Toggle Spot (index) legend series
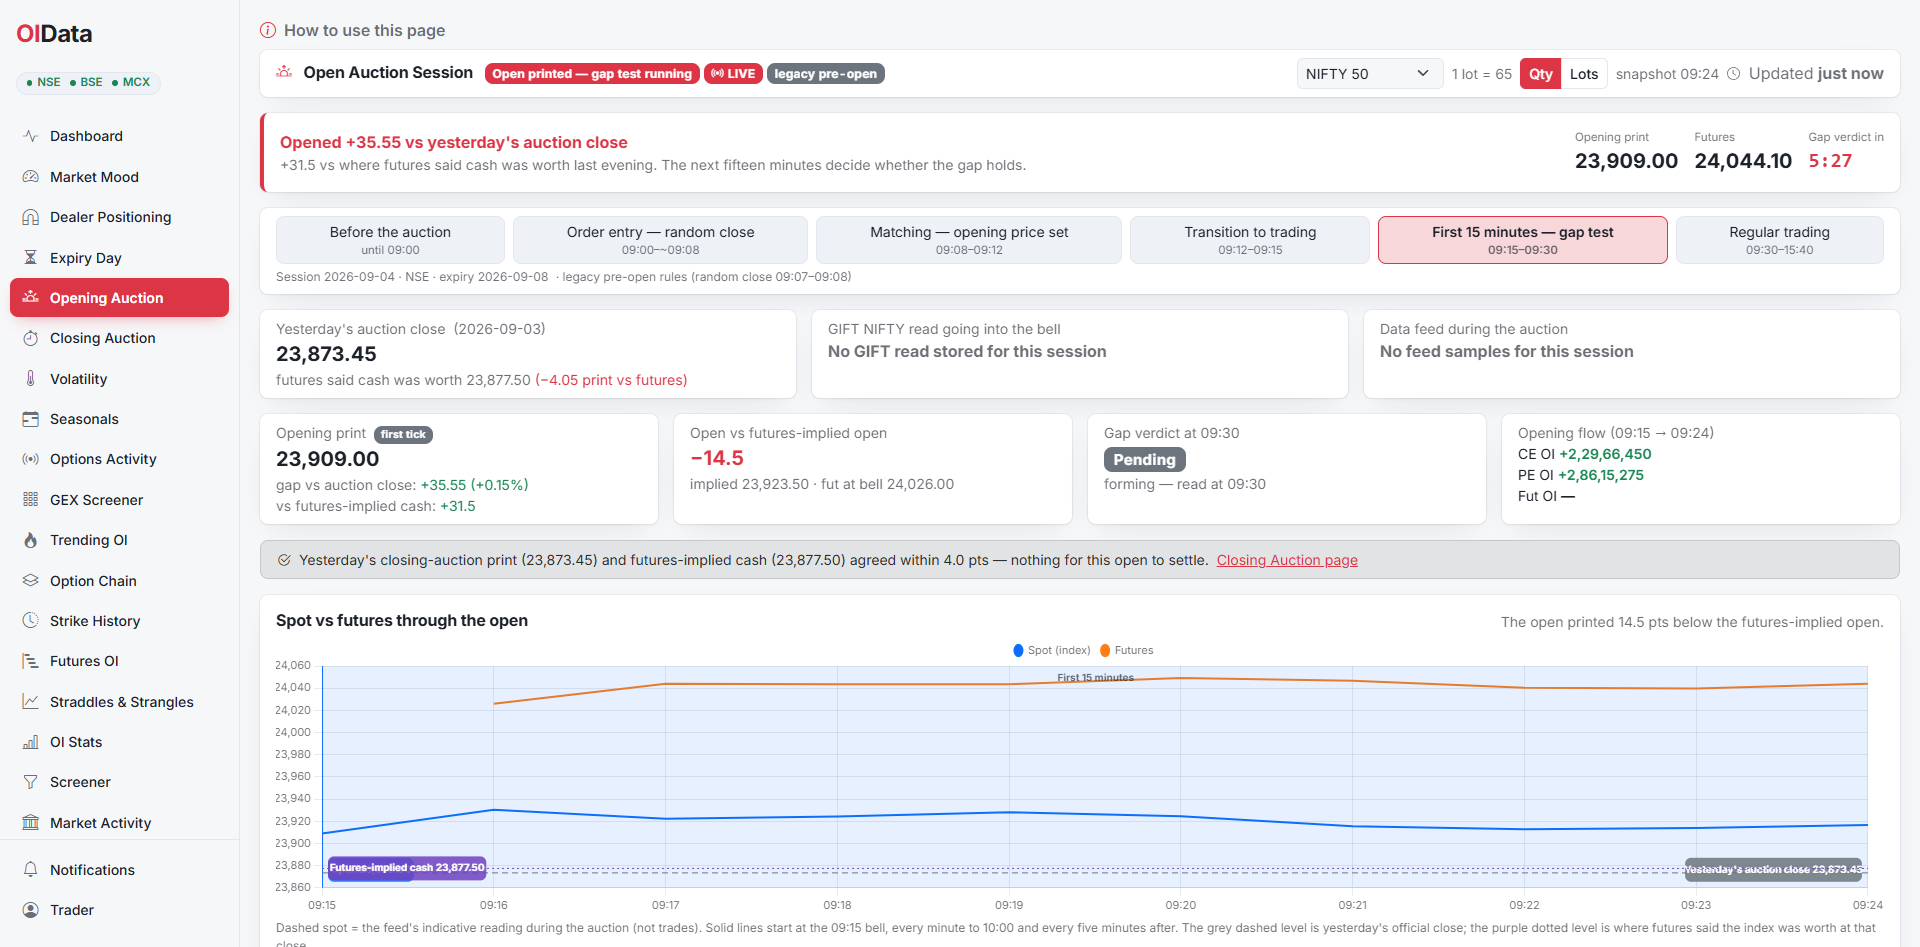This screenshot has height=947, width=1920. click(1051, 650)
